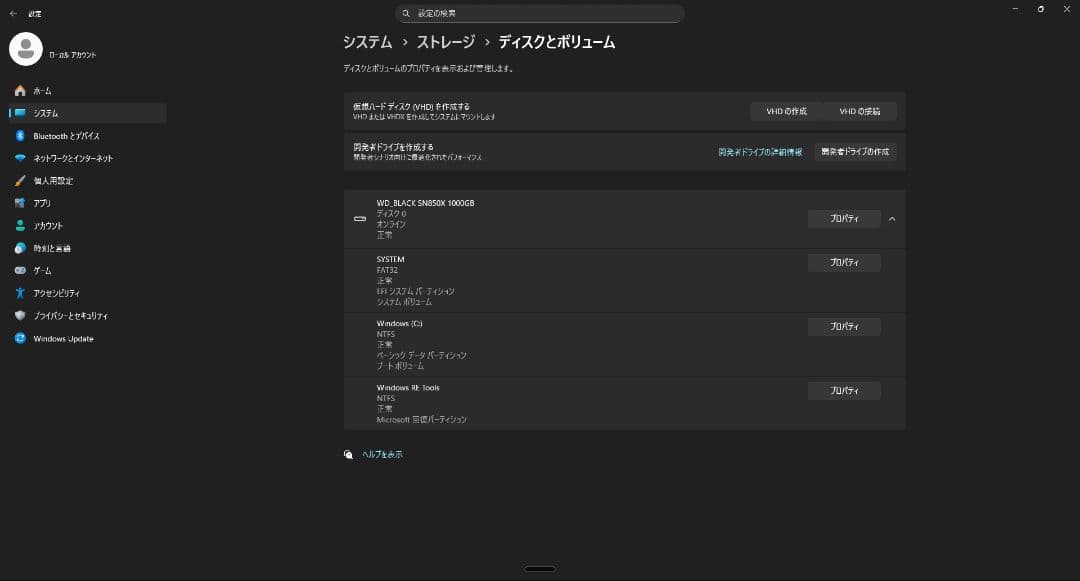The height and width of the screenshot is (581, 1080).
Task: Go to ストレージ in the breadcrumb
Action: (x=446, y=42)
